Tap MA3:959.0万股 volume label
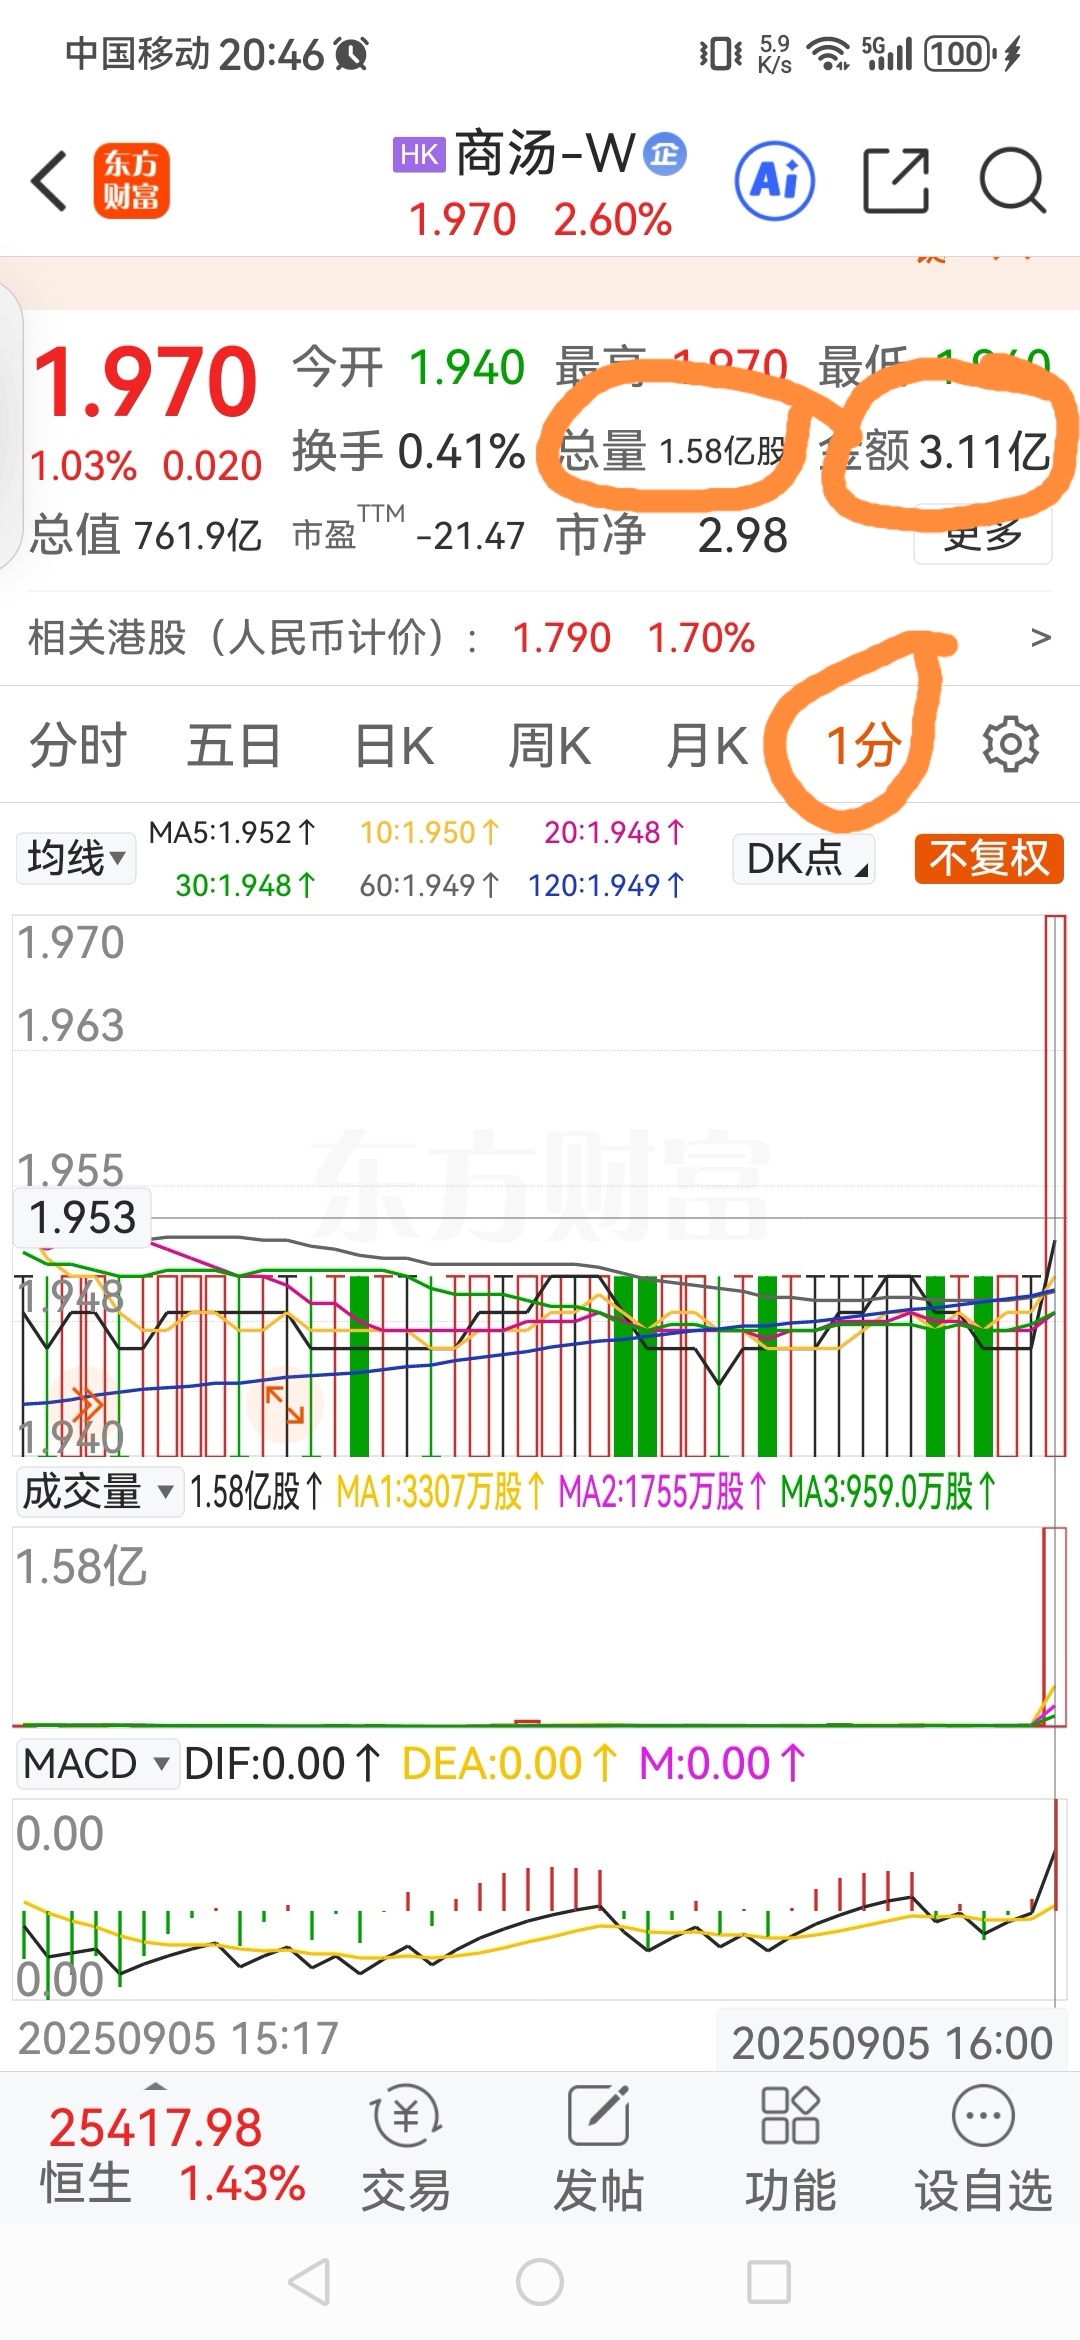The image size is (1080, 2340). point(888,1491)
